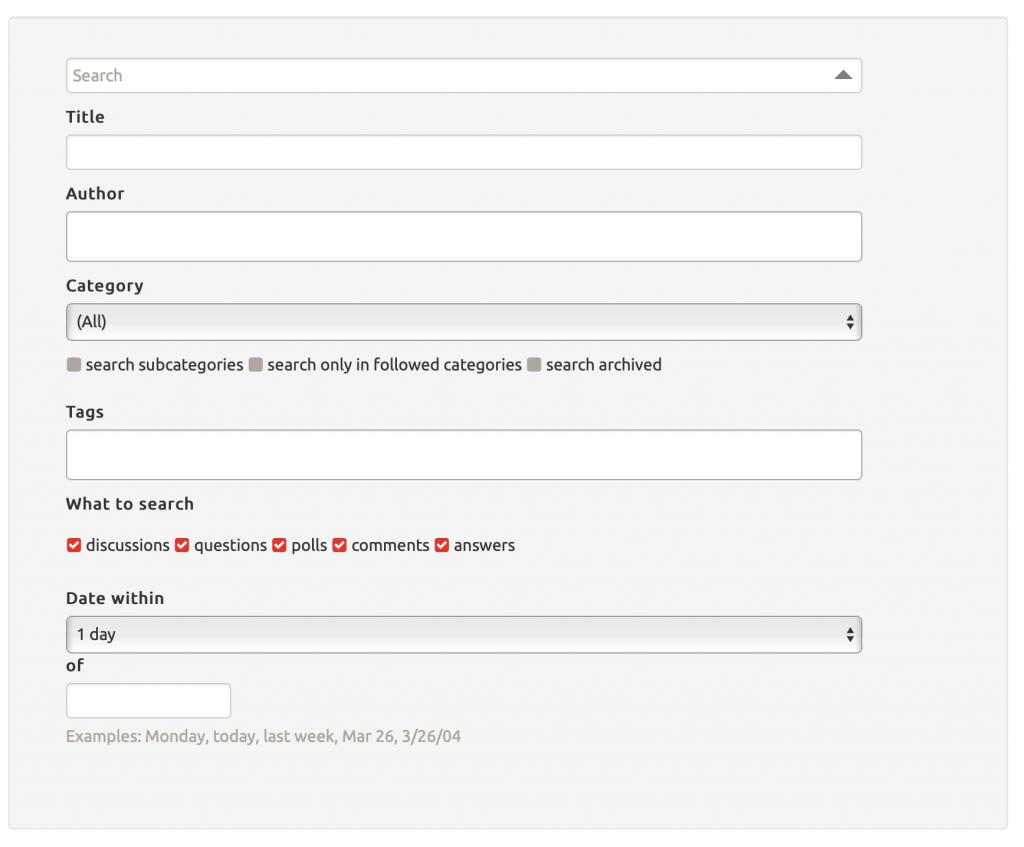1024x847 pixels.
Task: Uncheck the answers checkbox
Action: click(442, 545)
